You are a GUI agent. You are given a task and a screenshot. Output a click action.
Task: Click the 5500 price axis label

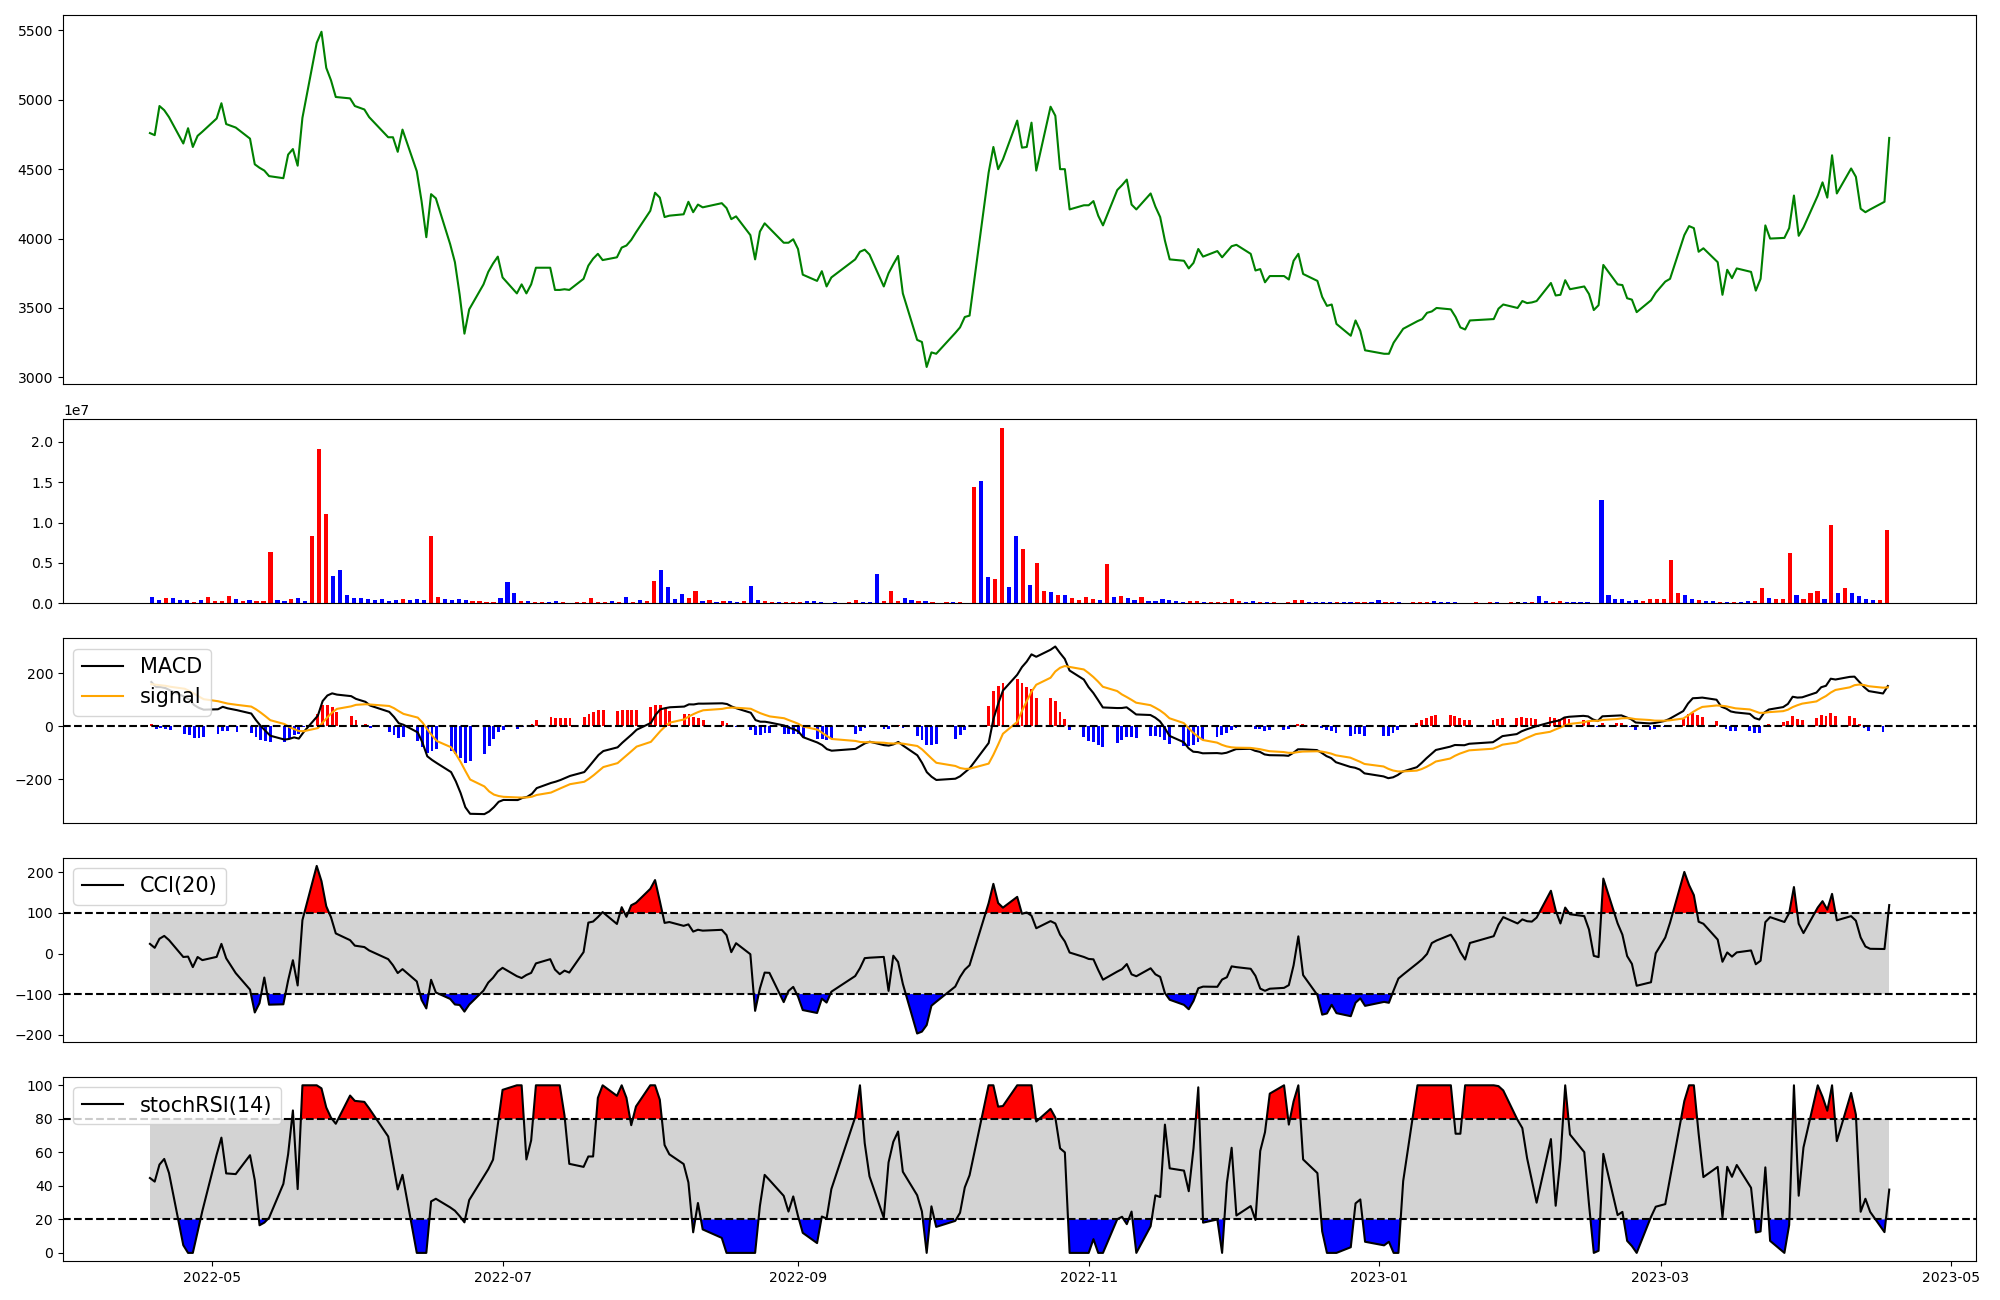(x=35, y=31)
